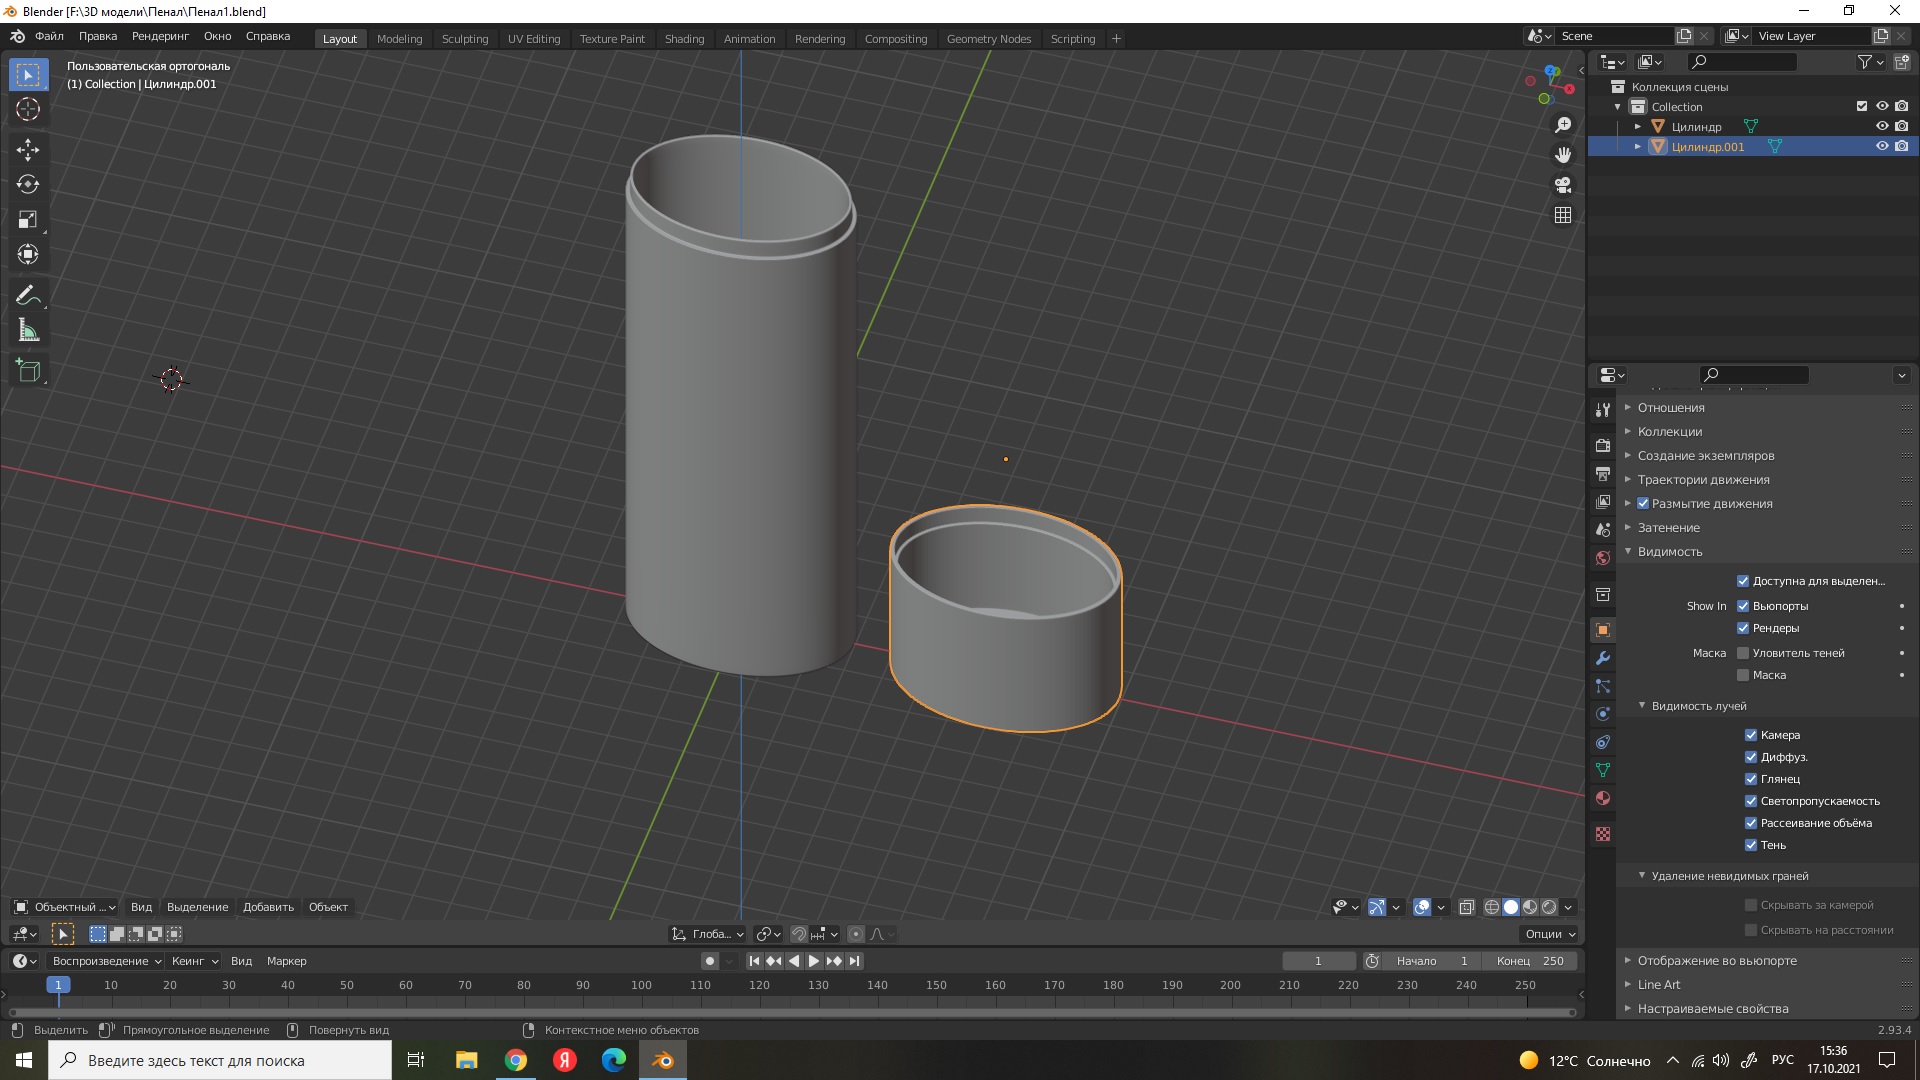Select the Scale tool
The height and width of the screenshot is (1080, 1920).
28,220
